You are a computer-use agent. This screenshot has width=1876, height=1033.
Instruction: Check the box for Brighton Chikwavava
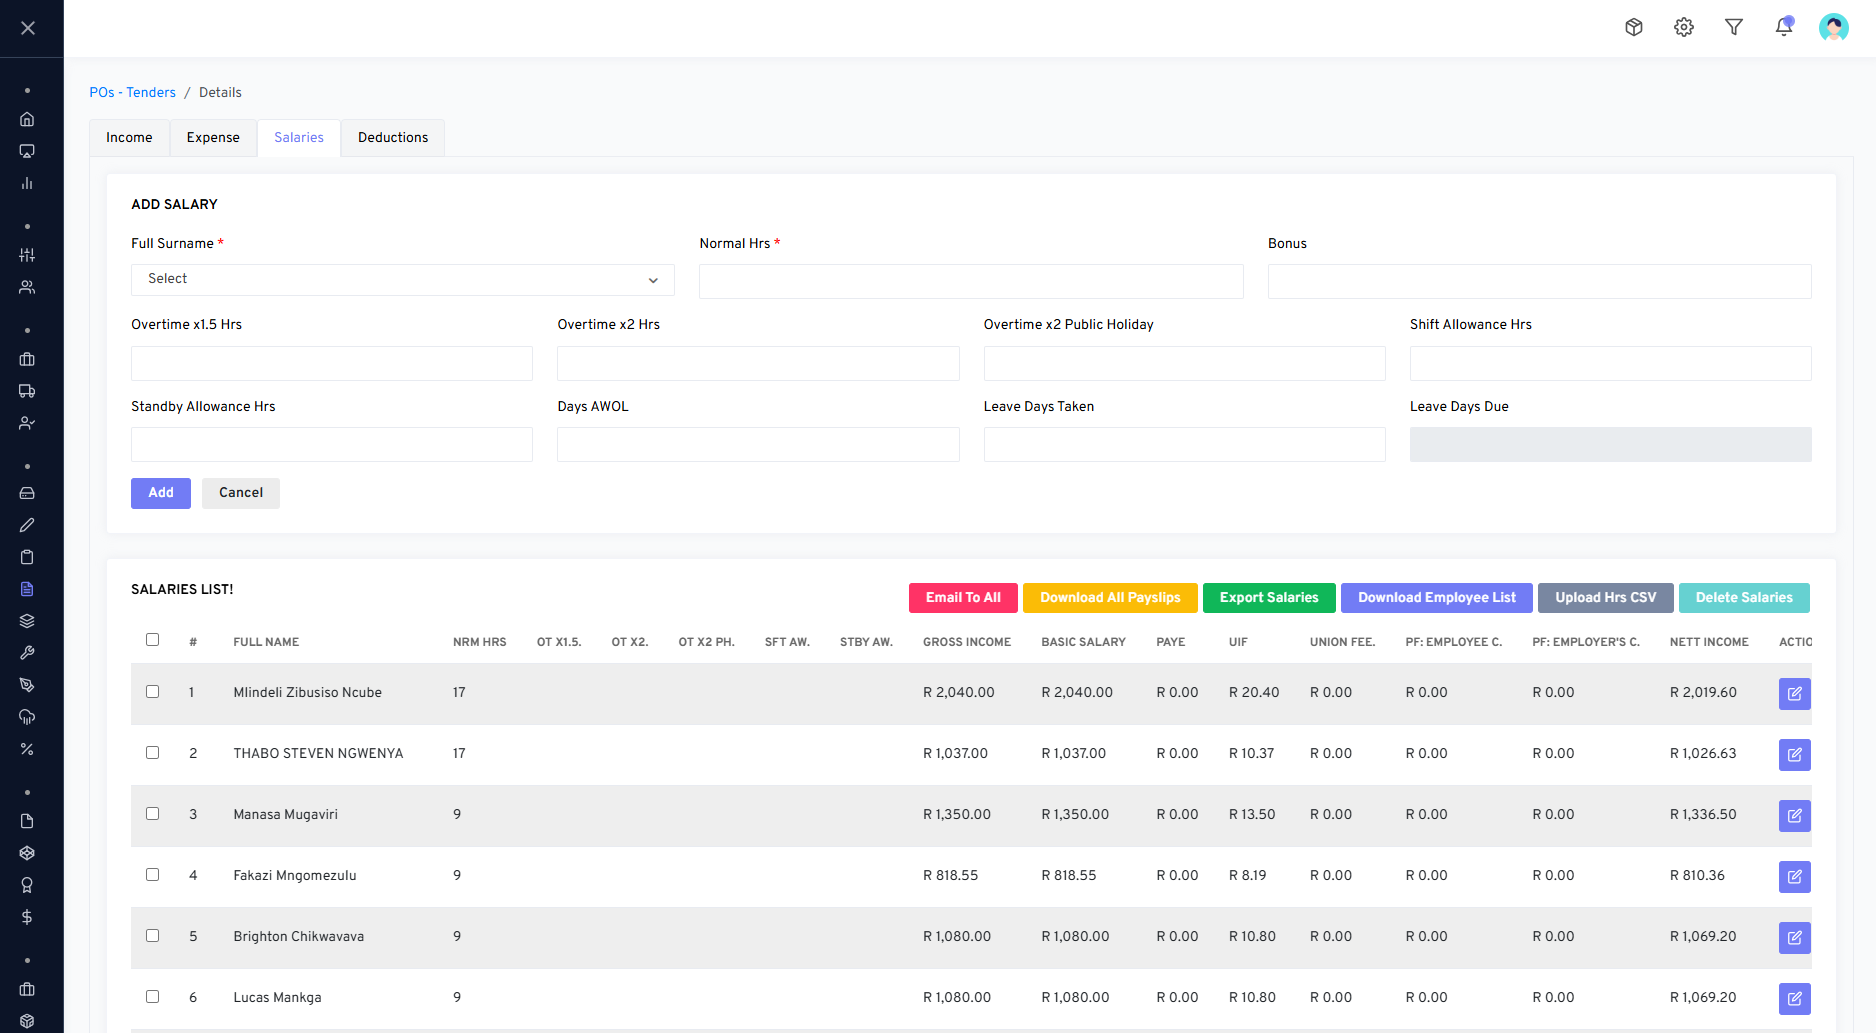tap(152, 935)
